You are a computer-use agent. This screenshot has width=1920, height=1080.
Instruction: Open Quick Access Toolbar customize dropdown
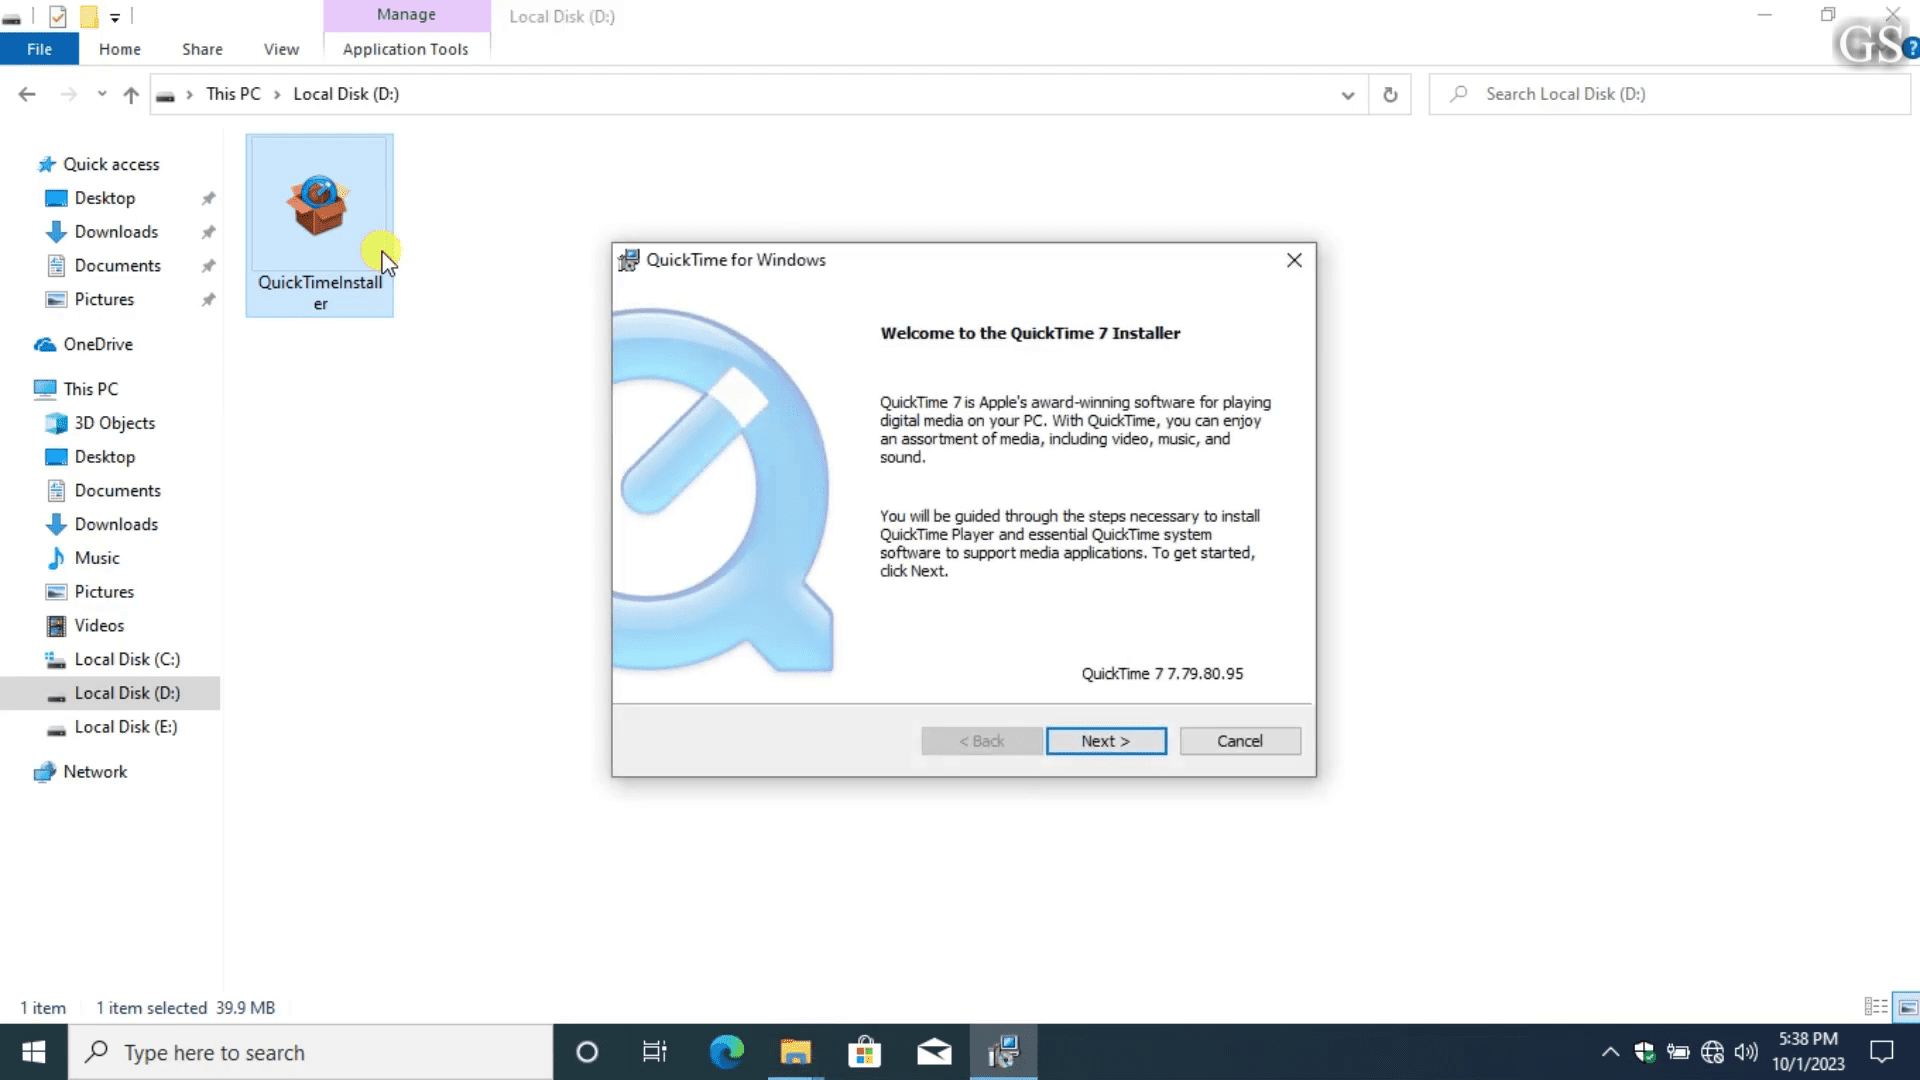tap(115, 17)
